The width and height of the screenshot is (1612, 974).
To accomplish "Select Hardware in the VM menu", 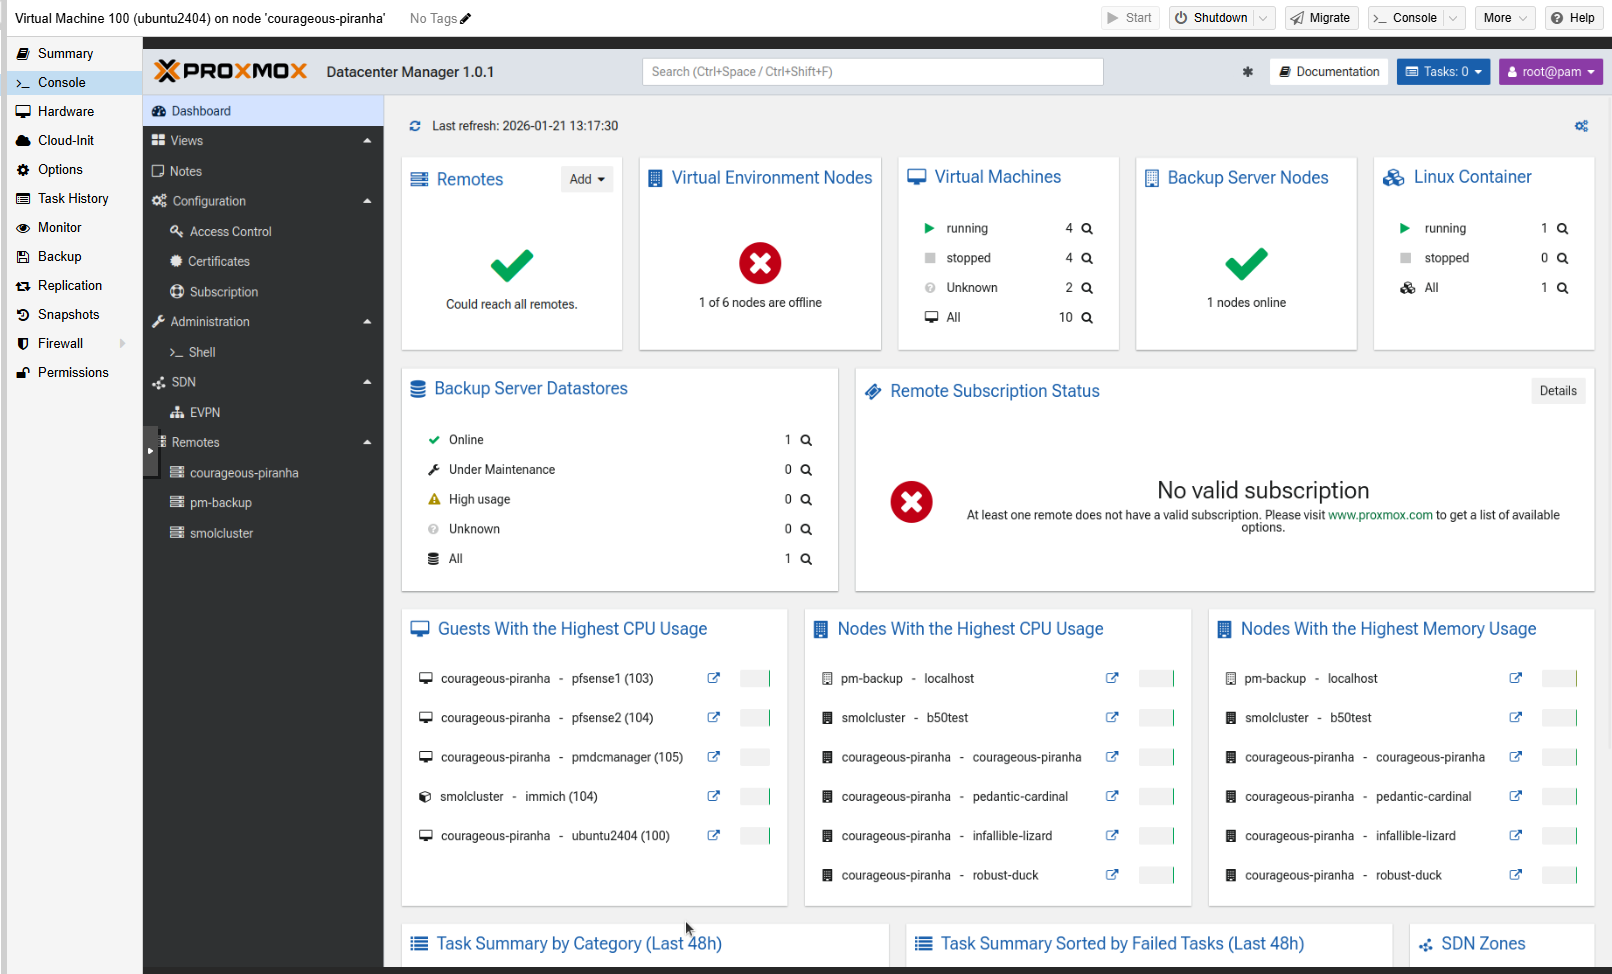I will [x=65, y=111].
